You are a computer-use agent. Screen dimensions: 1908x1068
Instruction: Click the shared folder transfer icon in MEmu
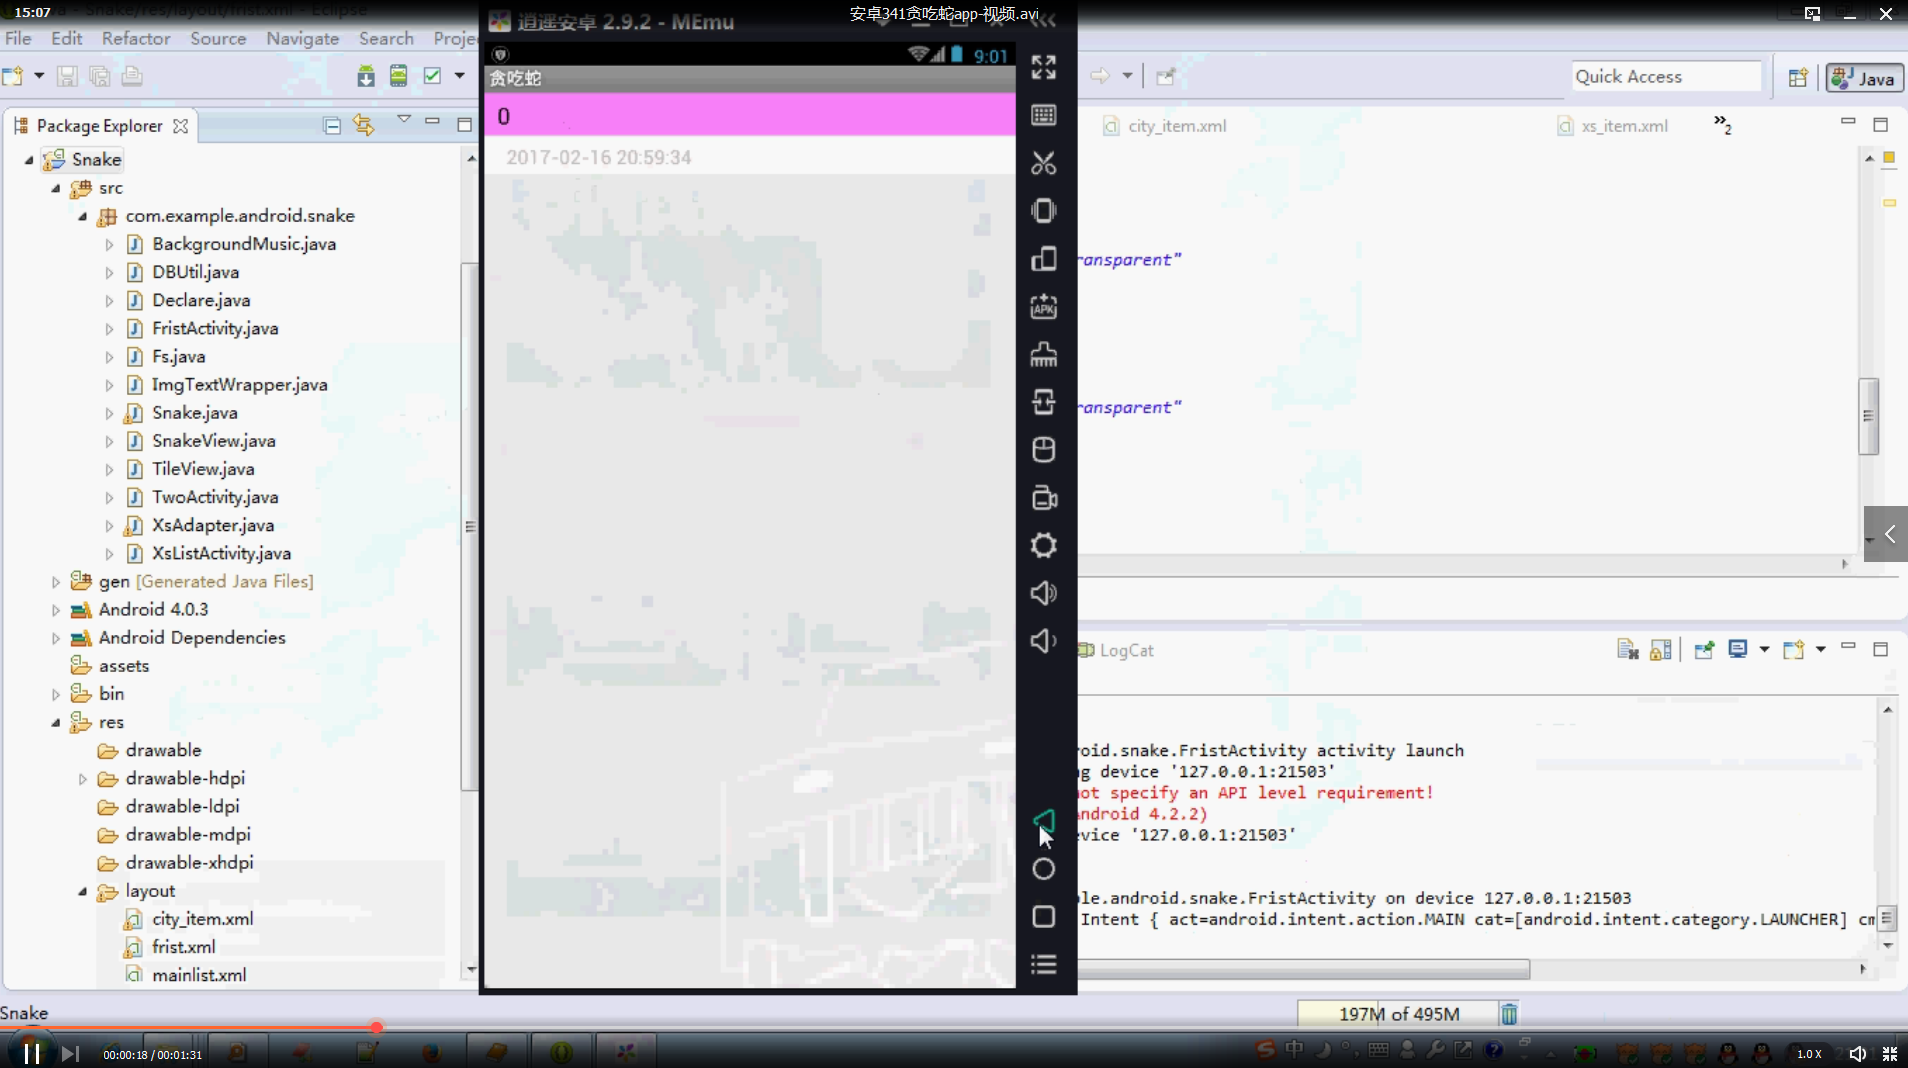point(1043,402)
